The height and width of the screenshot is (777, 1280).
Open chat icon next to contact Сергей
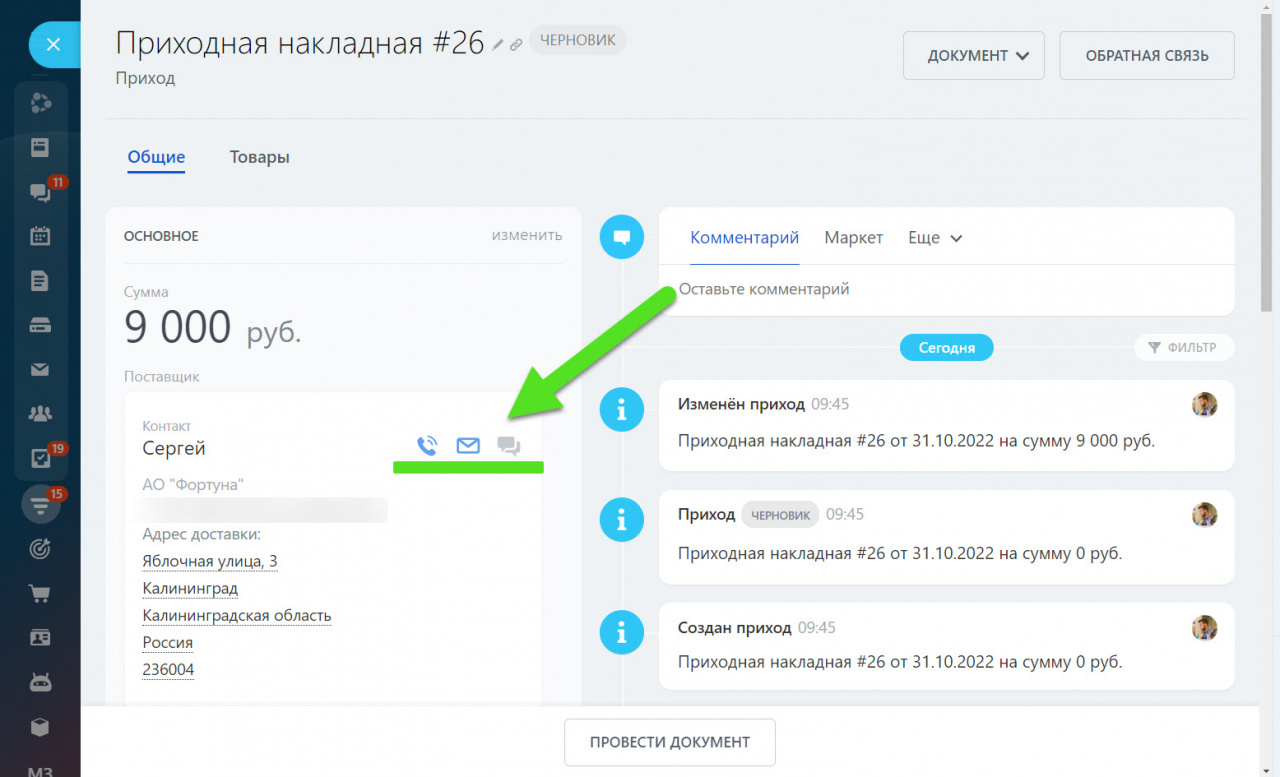tap(509, 446)
